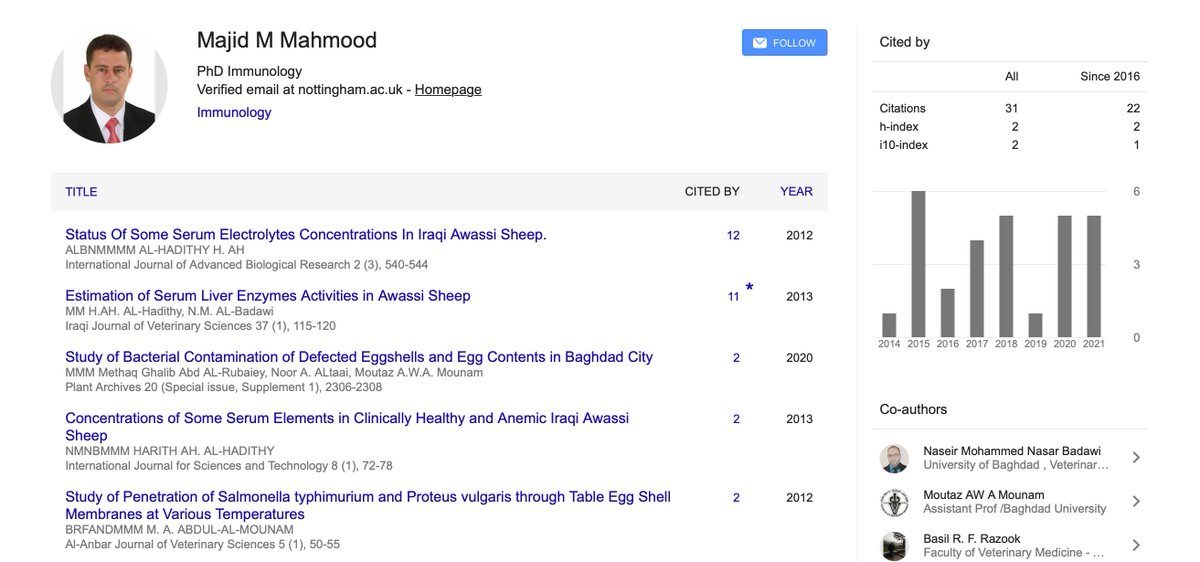
Task: Open the Defected Eggshells contamination study
Action: tap(359, 357)
